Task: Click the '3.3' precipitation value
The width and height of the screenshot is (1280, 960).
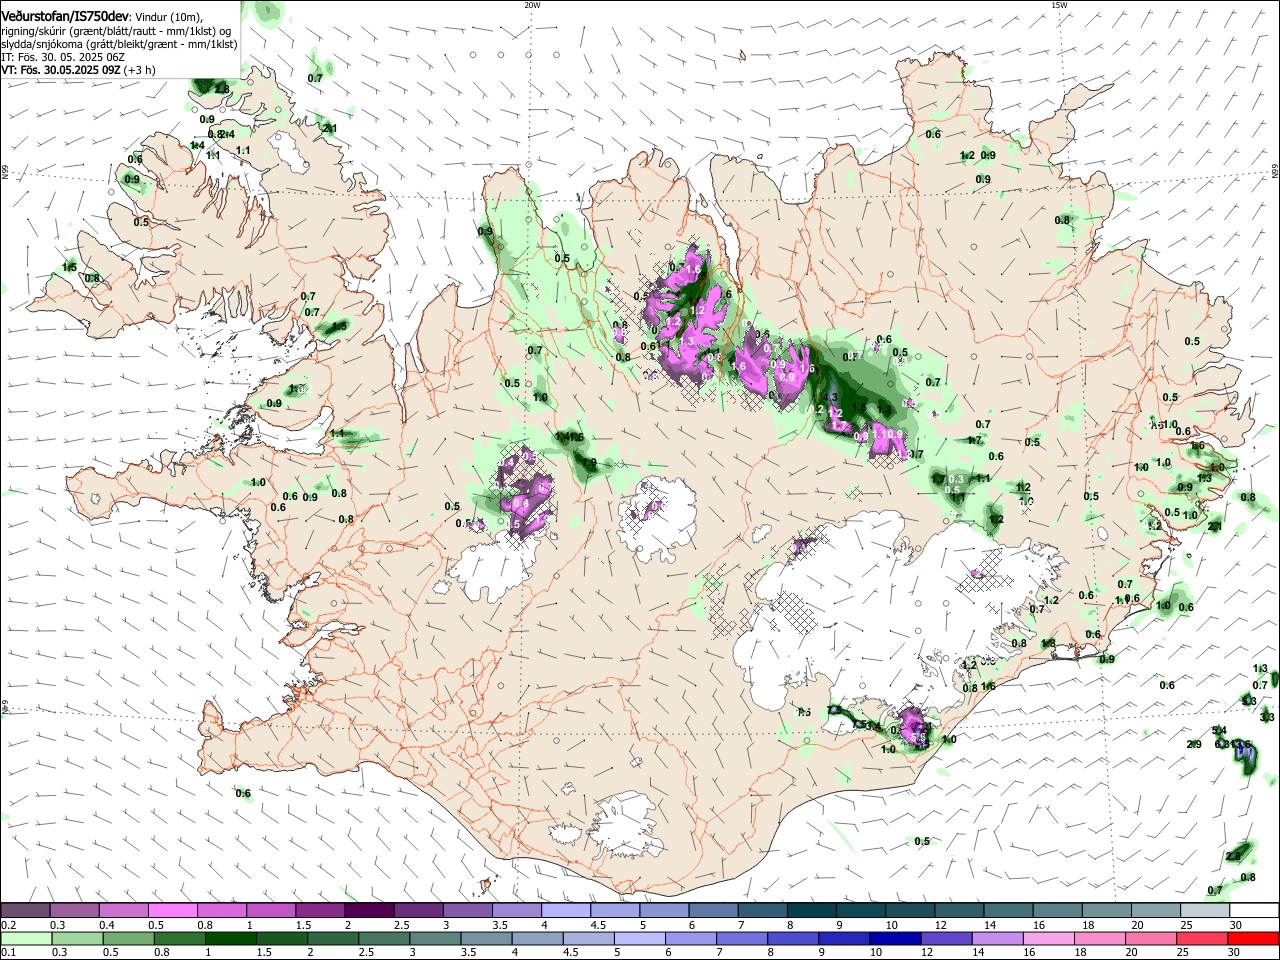Action: [x=1267, y=717]
